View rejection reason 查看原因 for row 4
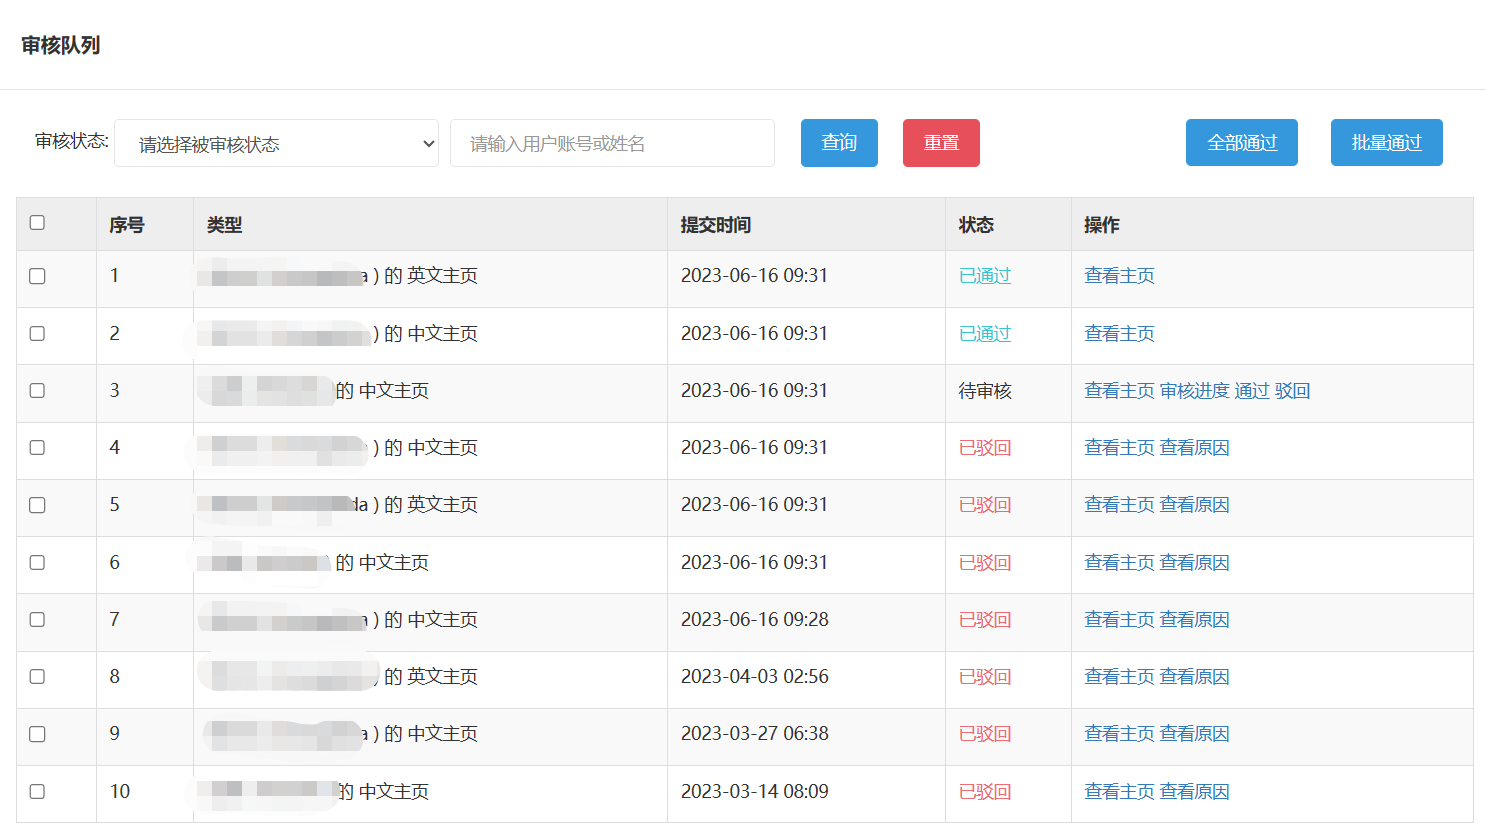Screen dimensions: 1486x837 (1194, 448)
